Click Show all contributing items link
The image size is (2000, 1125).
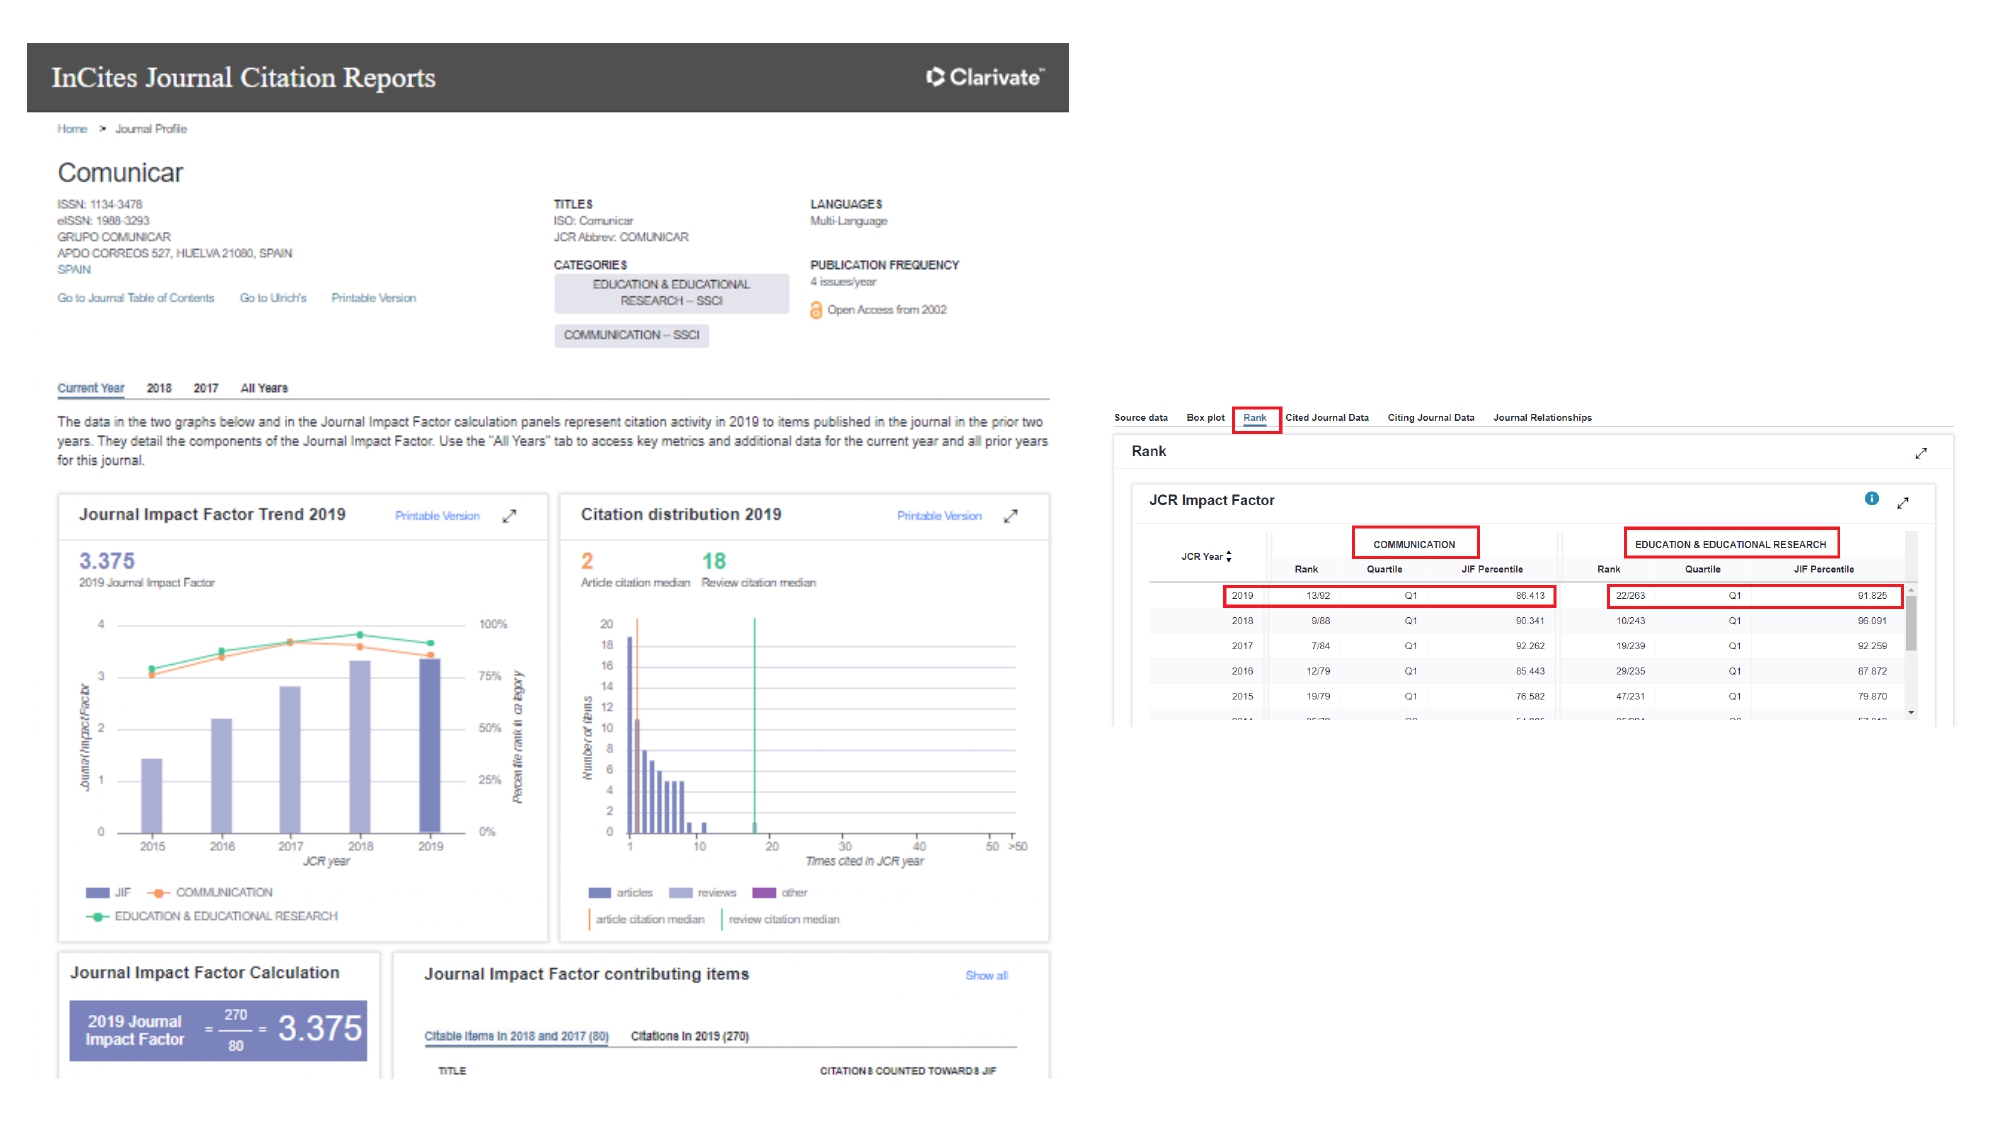[x=986, y=975]
